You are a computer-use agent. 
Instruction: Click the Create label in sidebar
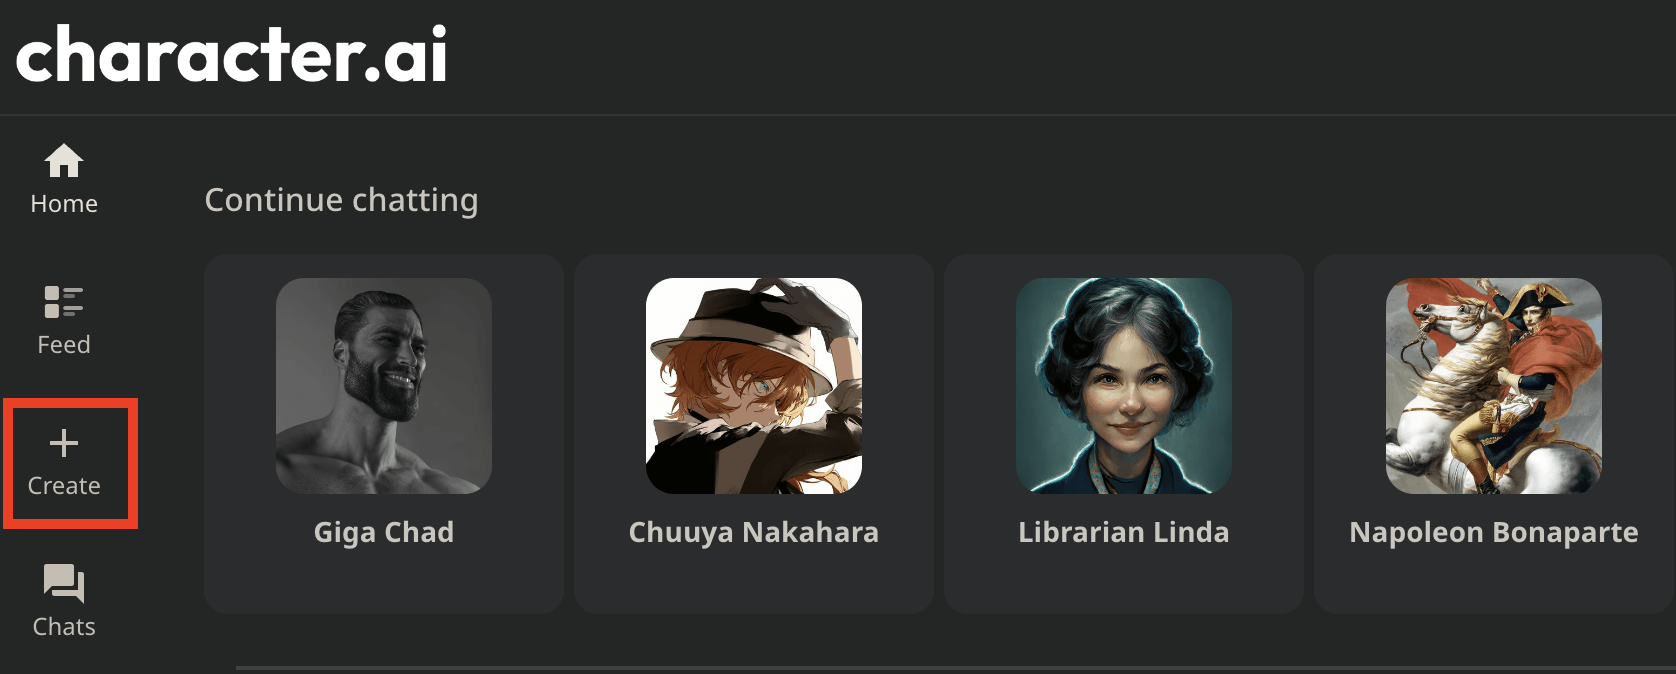pyautogui.click(x=64, y=486)
